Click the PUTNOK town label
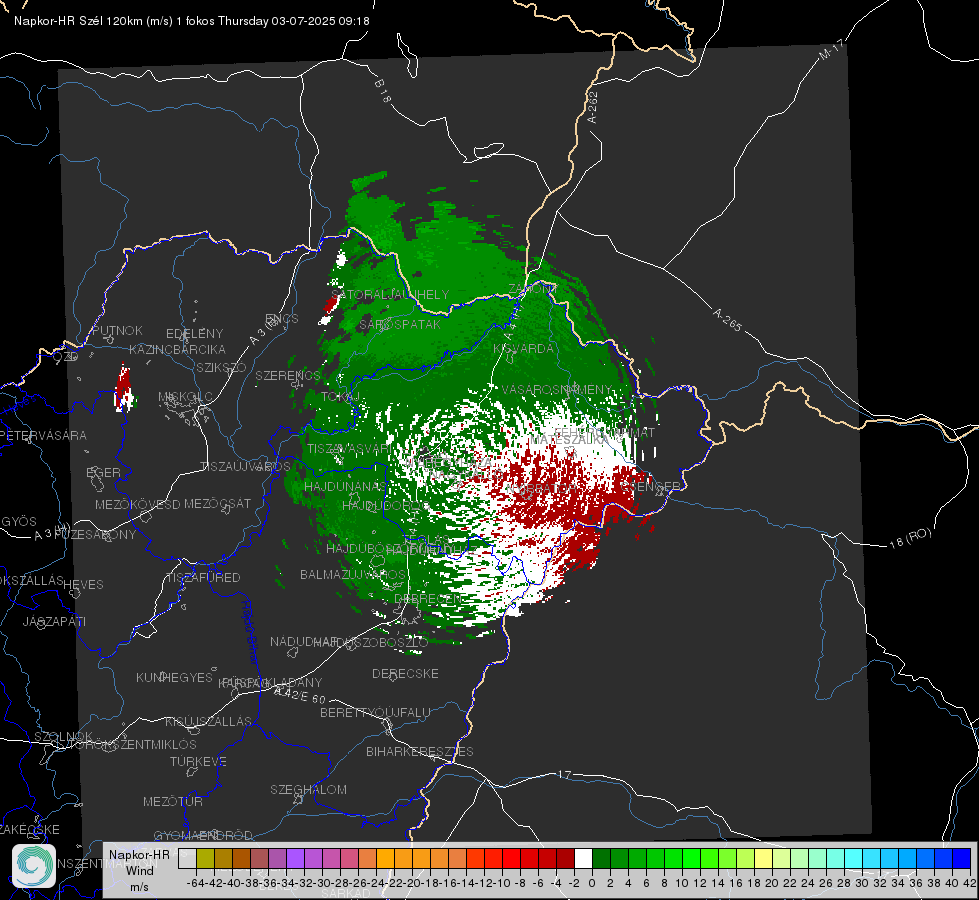 pyautogui.click(x=117, y=330)
